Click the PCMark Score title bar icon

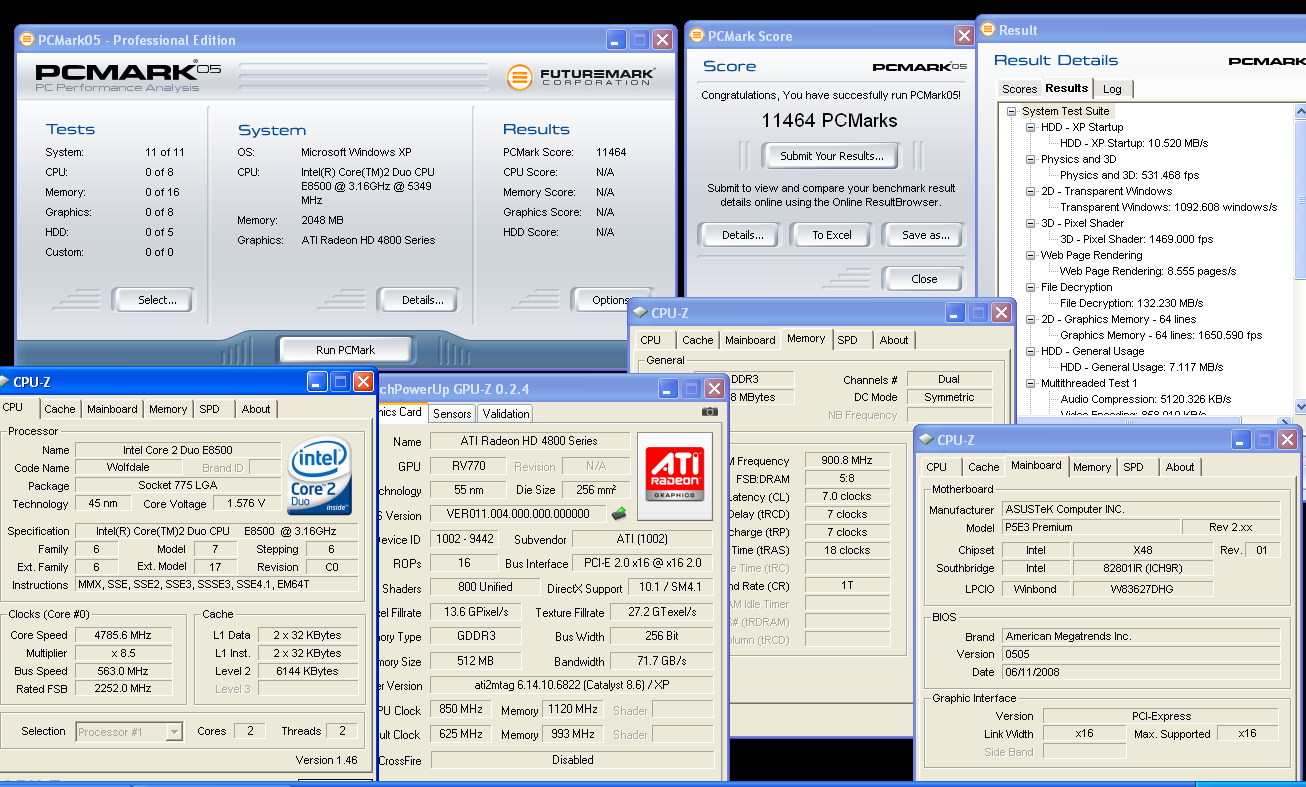click(697, 36)
